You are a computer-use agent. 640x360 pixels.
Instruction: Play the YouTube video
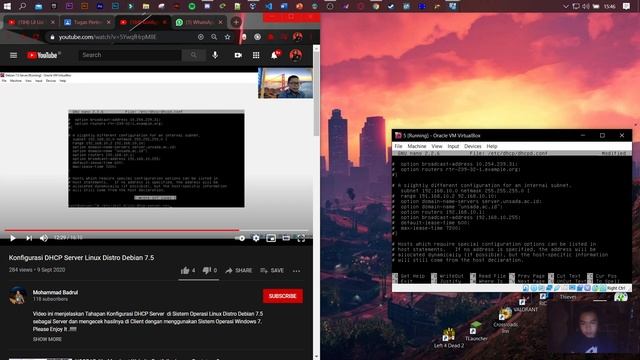tap(13, 238)
